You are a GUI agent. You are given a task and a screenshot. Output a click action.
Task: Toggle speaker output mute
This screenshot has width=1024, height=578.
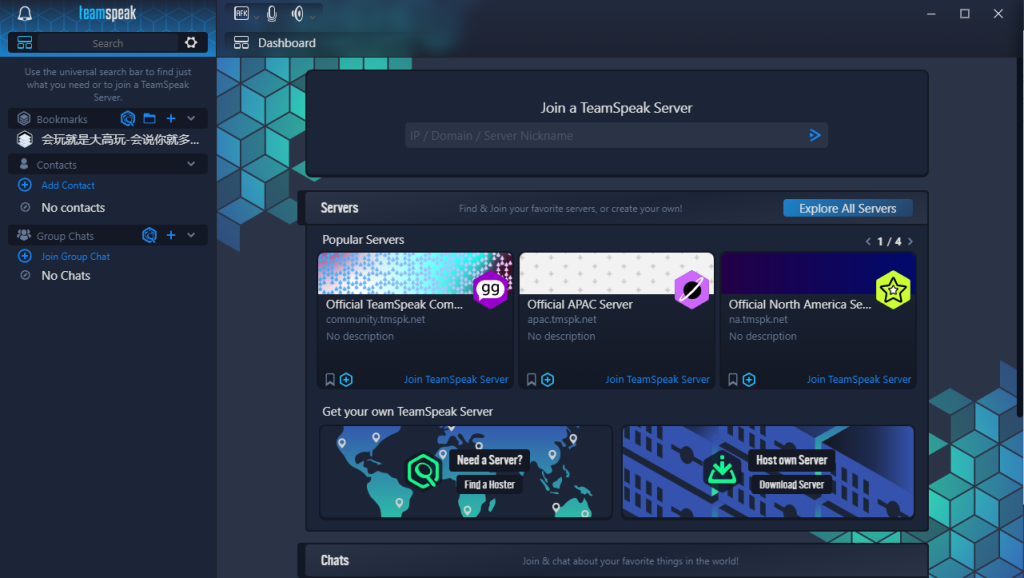coord(297,14)
